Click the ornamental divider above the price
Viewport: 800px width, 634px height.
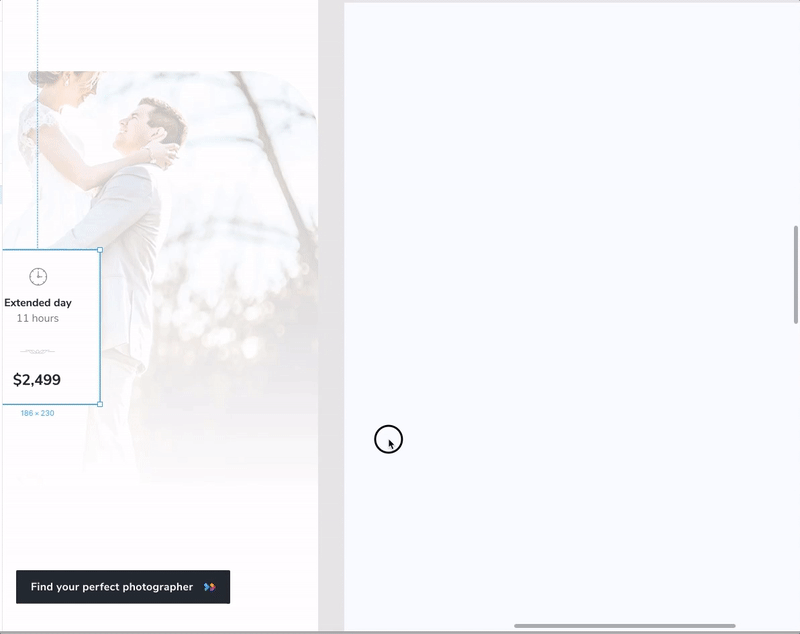[38, 351]
